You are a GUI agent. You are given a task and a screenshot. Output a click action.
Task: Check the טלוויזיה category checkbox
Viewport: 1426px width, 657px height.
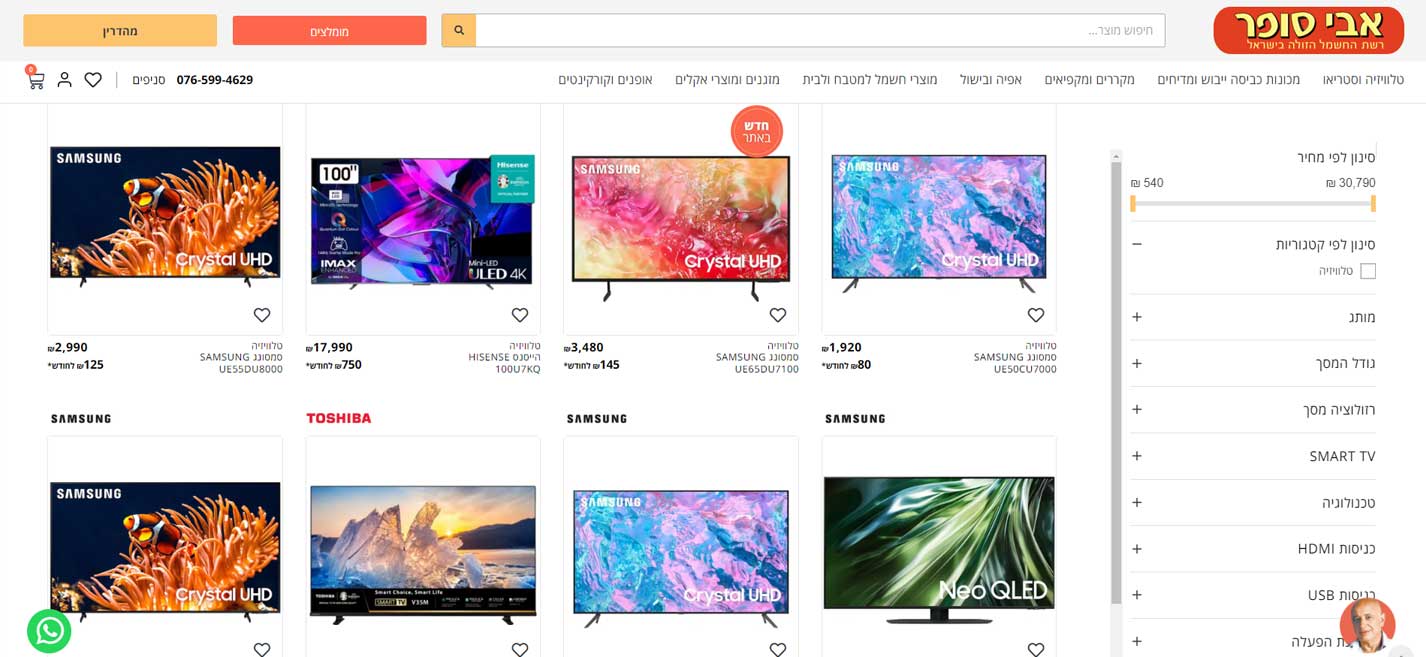(1367, 271)
